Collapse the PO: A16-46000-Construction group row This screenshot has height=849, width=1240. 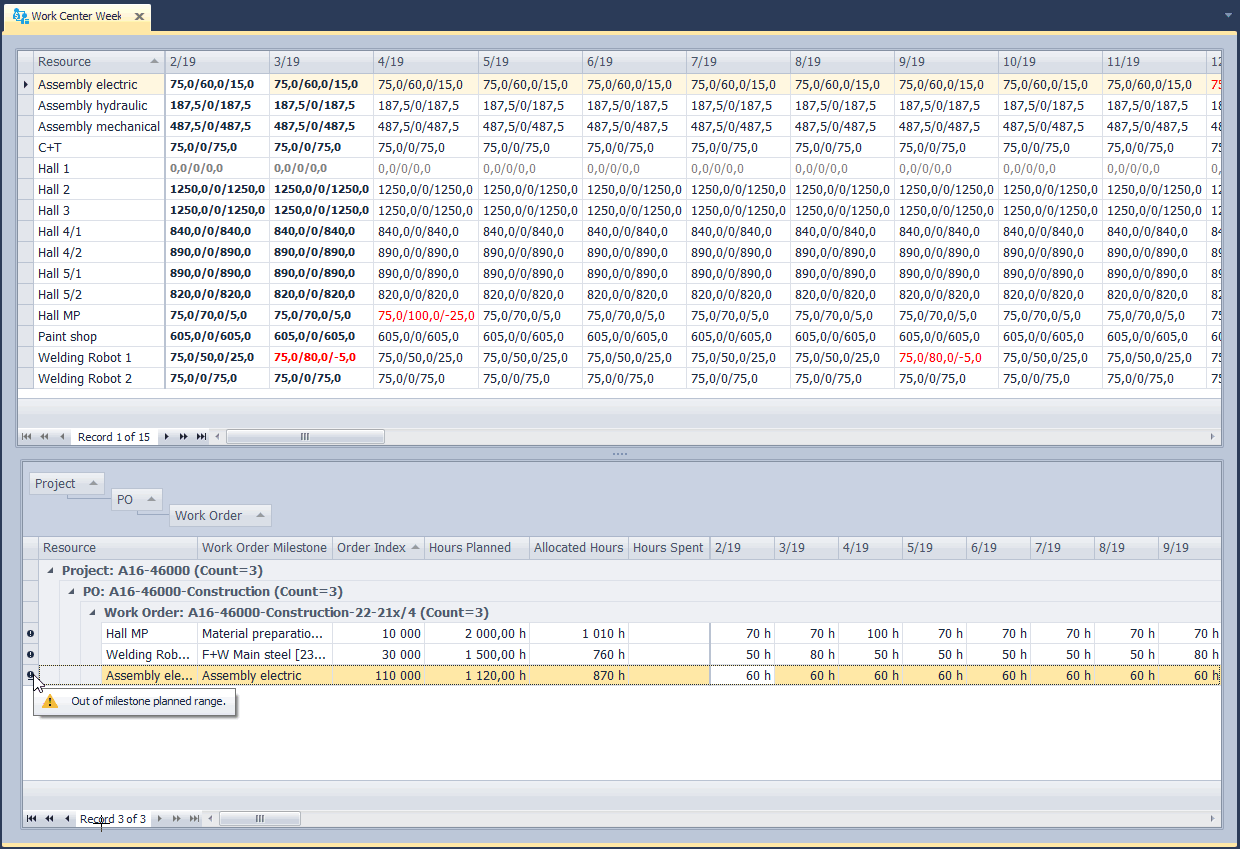tap(71, 592)
